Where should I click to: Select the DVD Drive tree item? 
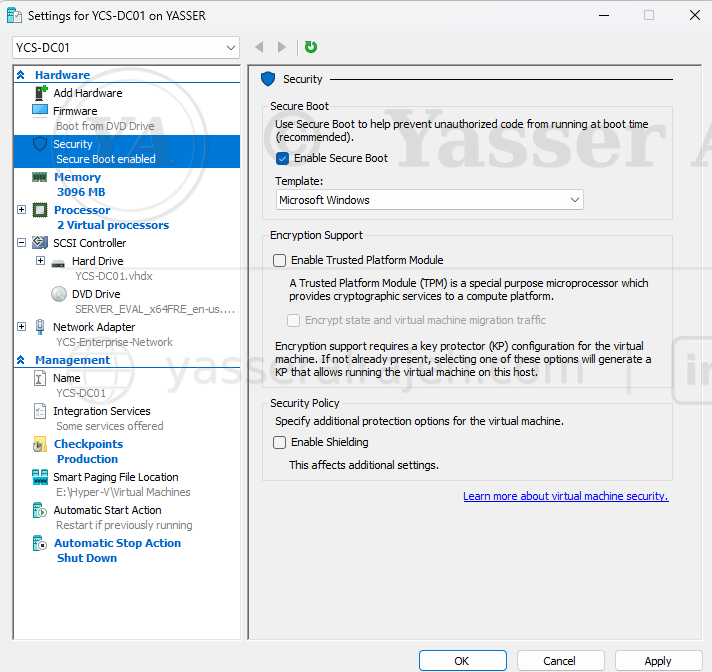coord(96,294)
